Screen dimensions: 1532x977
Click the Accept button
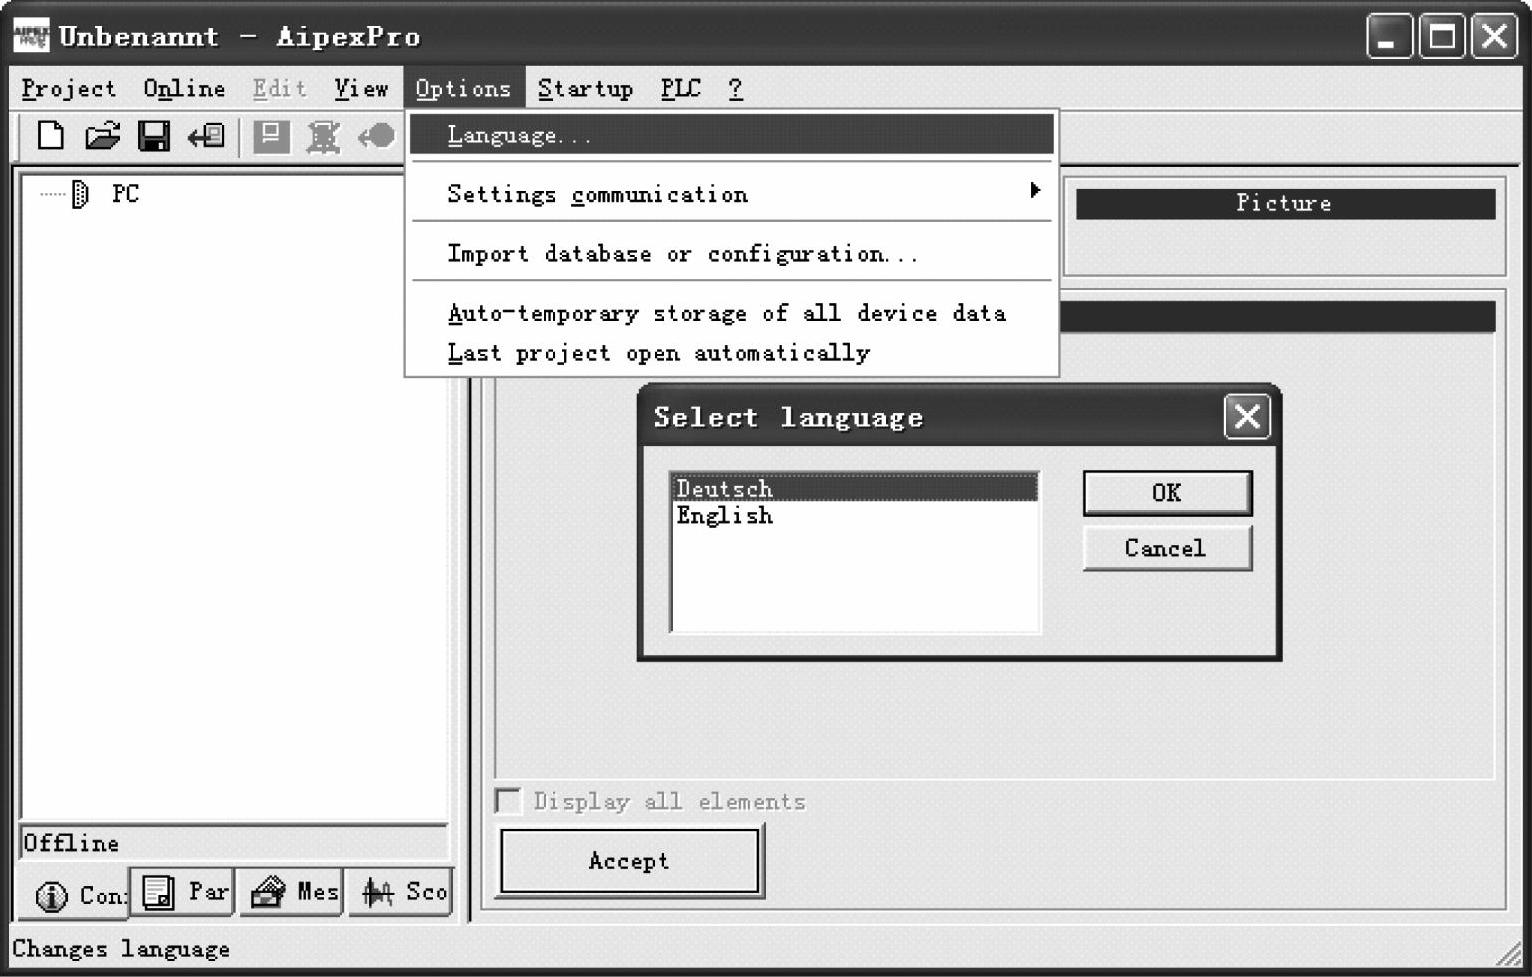pyautogui.click(x=630, y=861)
